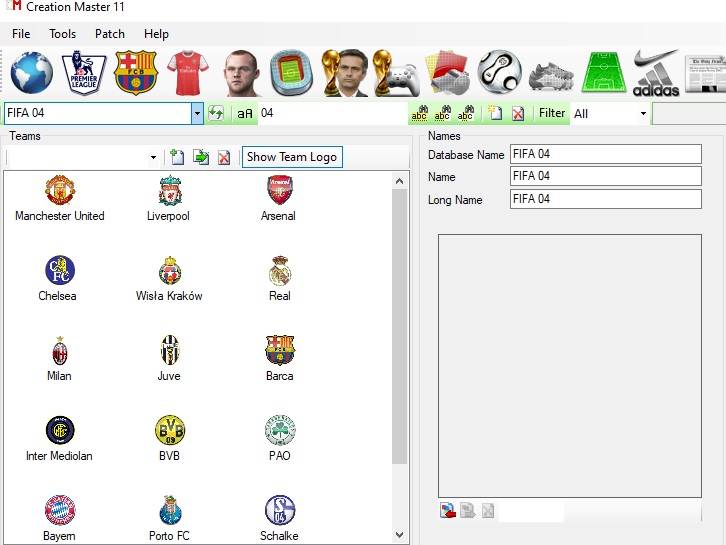The width and height of the screenshot is (726, 545).
Task: Click the red X delete league icon
Action: tap(518, 113)
